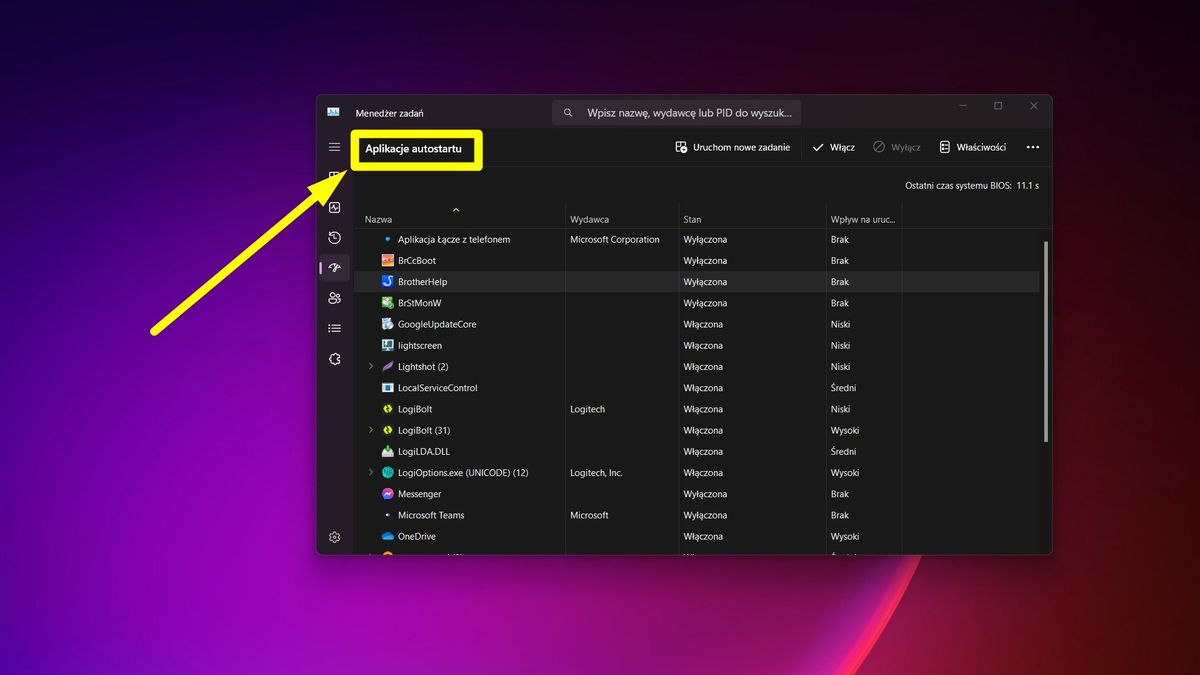
Task: Open the Users section icon
Action: coord(334,298)
